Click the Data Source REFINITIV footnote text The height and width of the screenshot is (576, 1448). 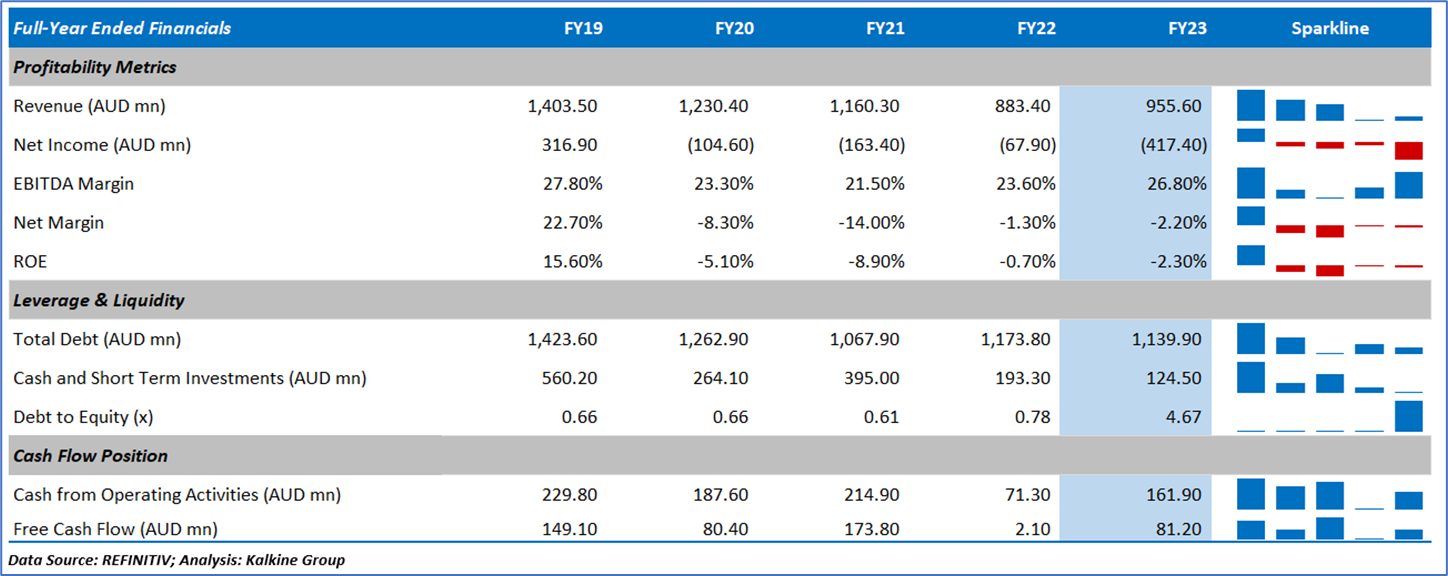click(178, 560)
